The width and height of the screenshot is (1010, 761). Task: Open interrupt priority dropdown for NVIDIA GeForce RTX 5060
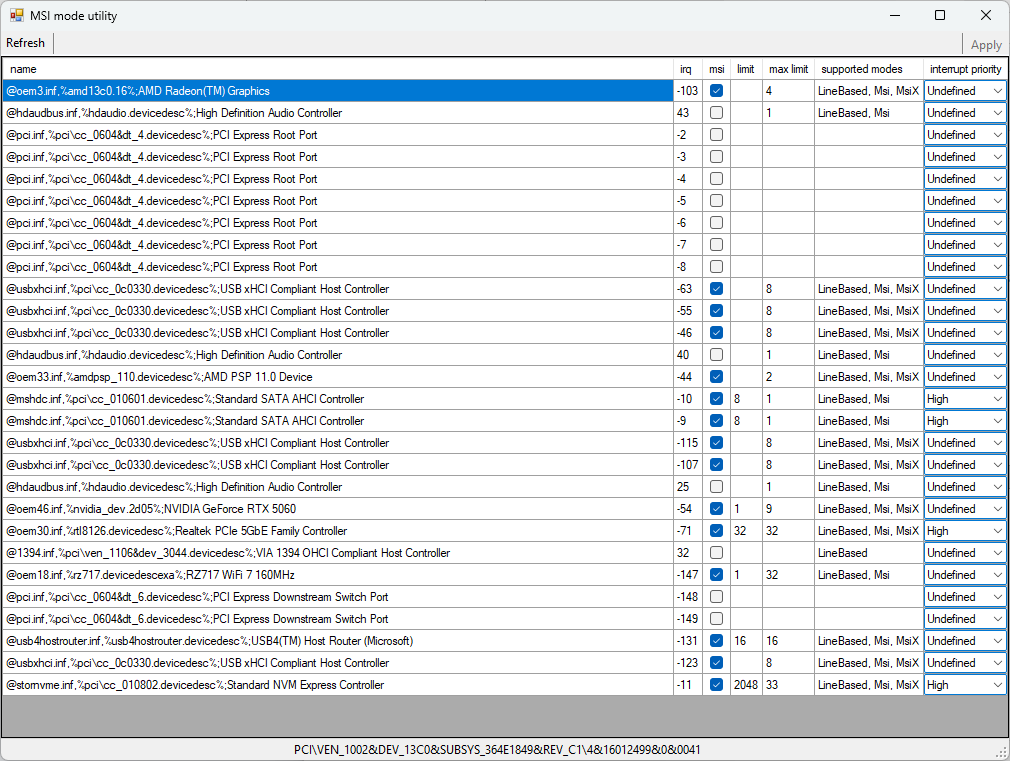point(965,509)
